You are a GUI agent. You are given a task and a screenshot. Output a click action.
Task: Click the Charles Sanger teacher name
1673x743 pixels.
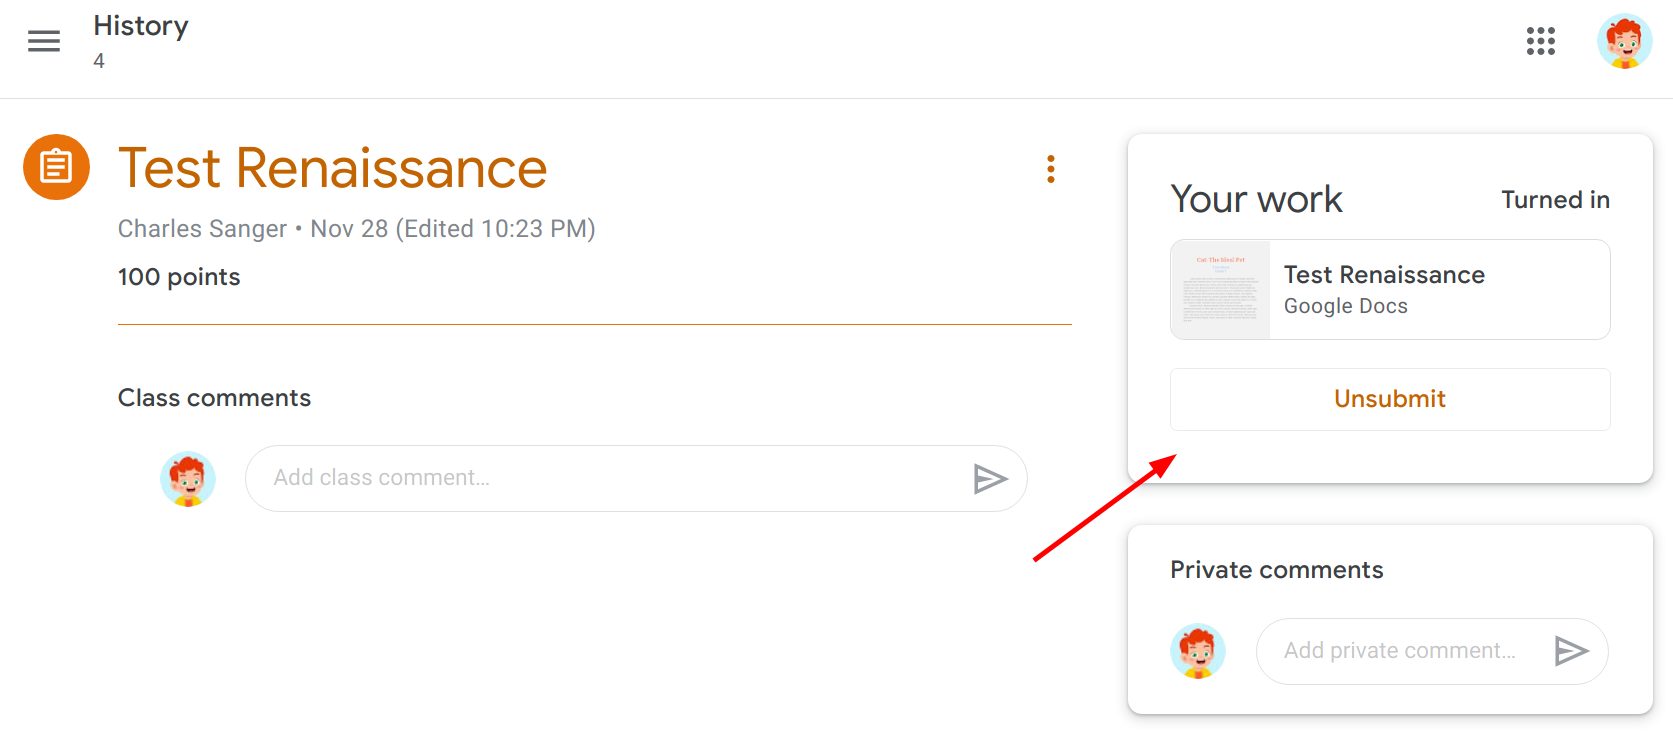point(201,228)
